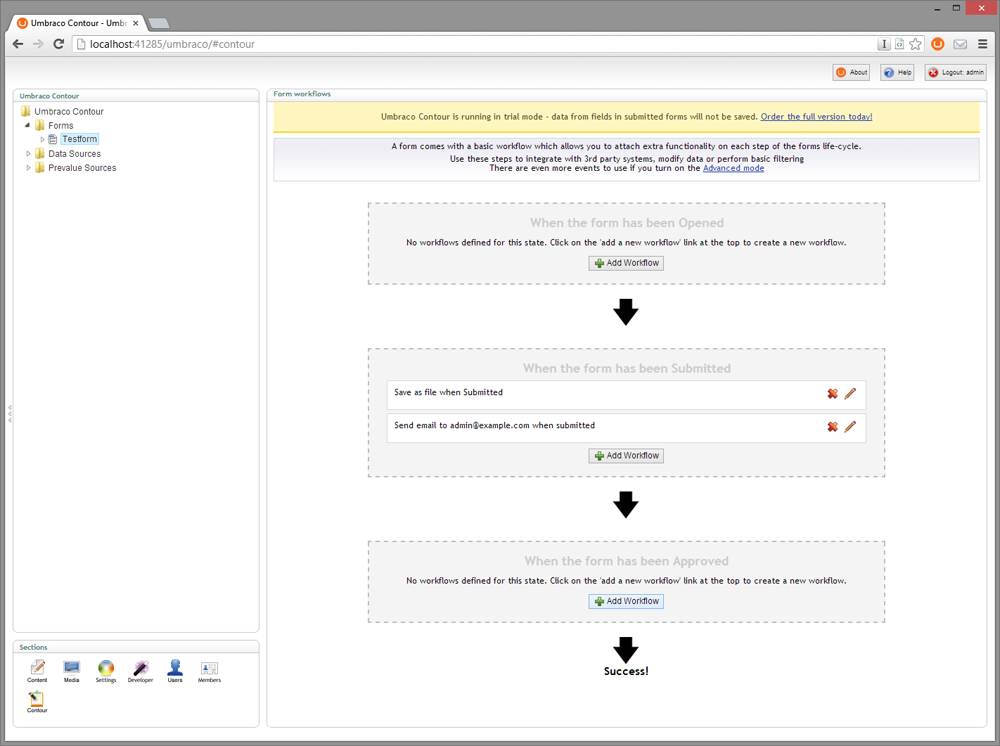Open the Users section icon
This screenshot has height=746, width=1000.
175,671
